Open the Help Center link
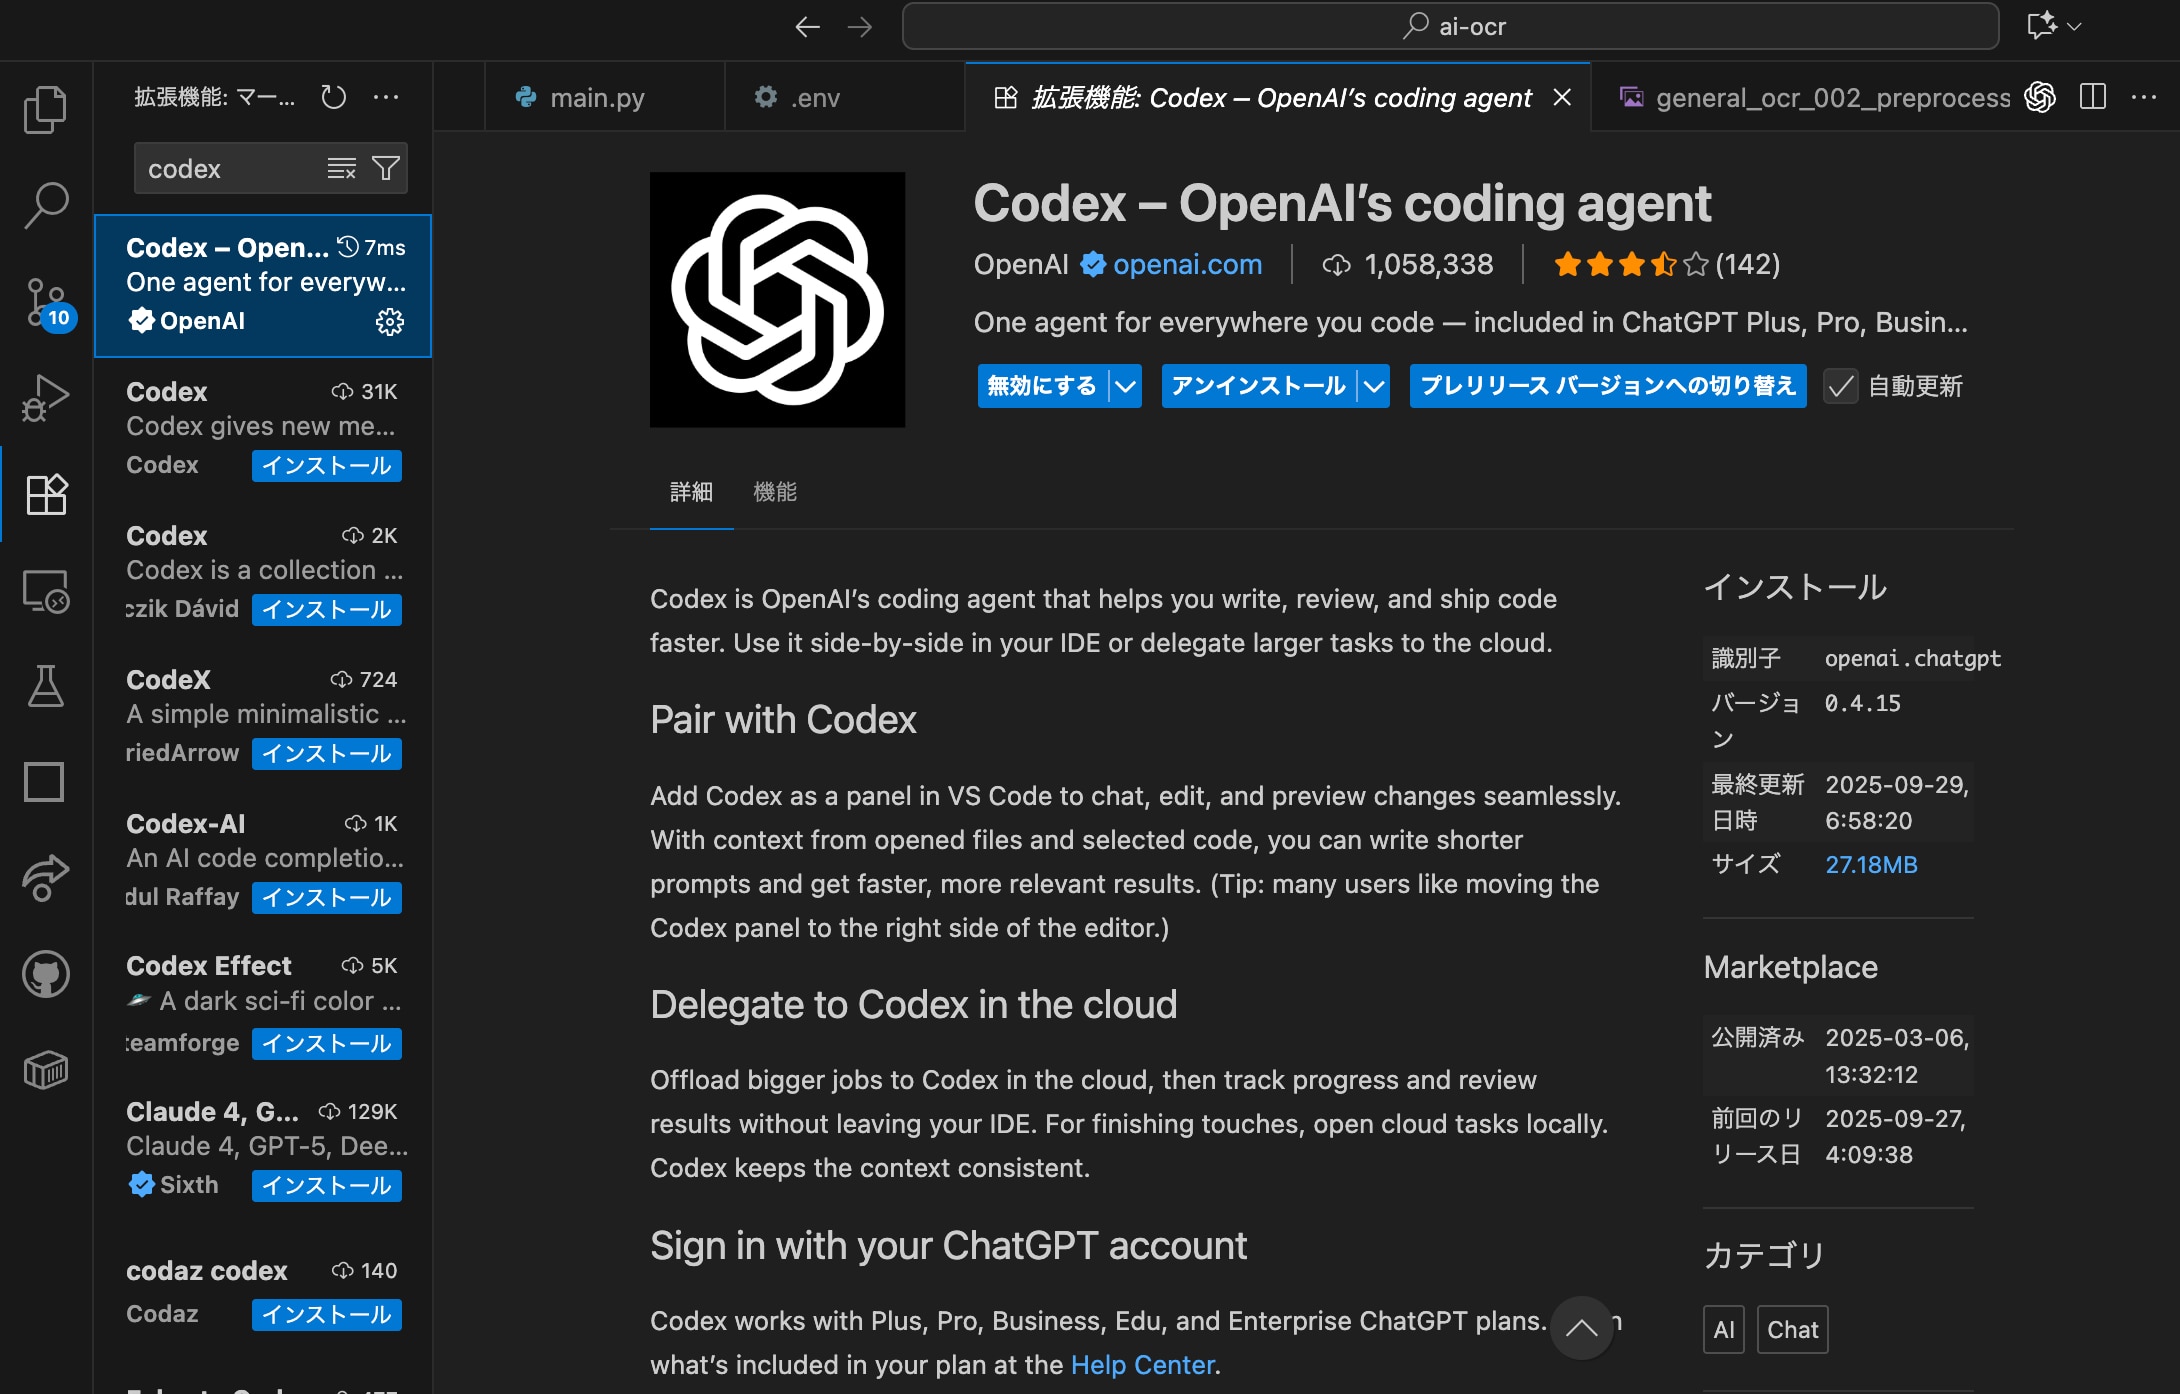The width and height of the screenshot is (2180, 1394). [x=1142, y=1365]
